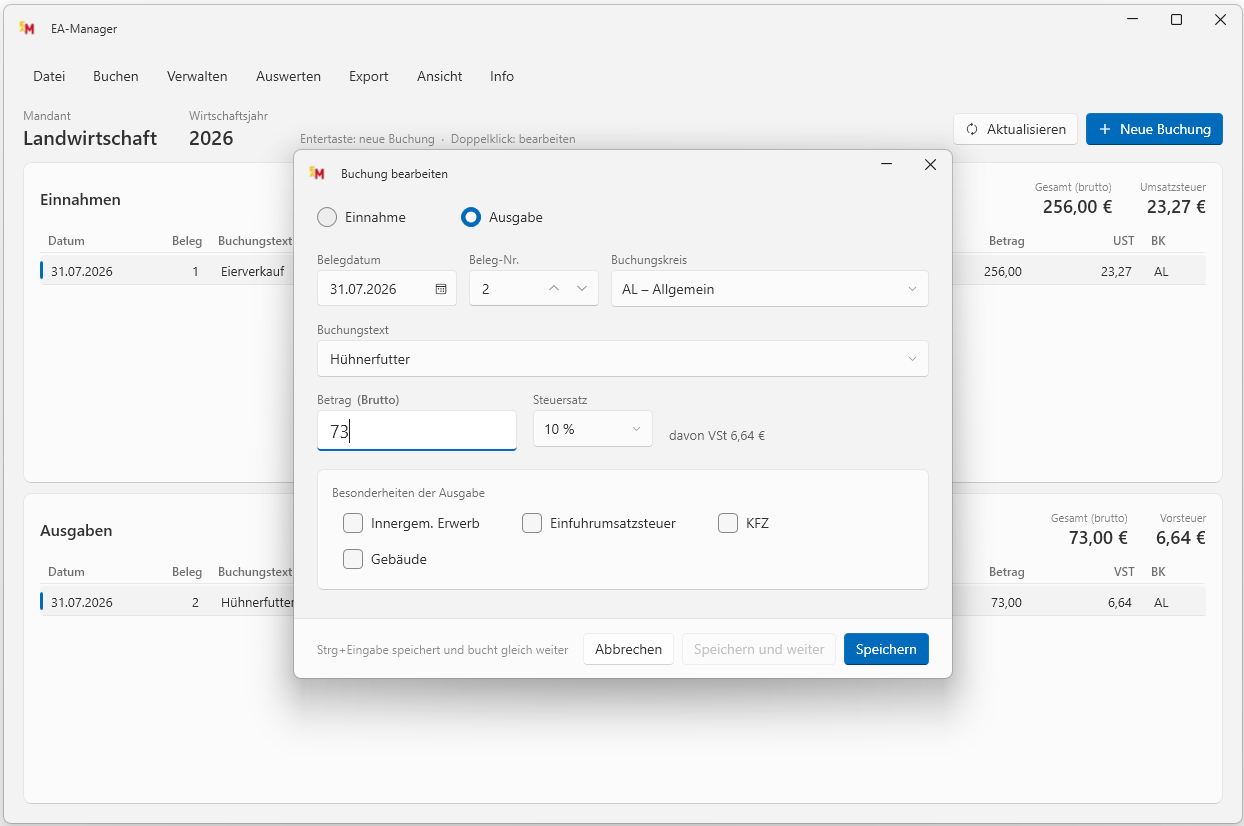The height and width of the screenshot is (826, 1244).
Task: Open the Verwalten menu
Action: click(197, 76)
